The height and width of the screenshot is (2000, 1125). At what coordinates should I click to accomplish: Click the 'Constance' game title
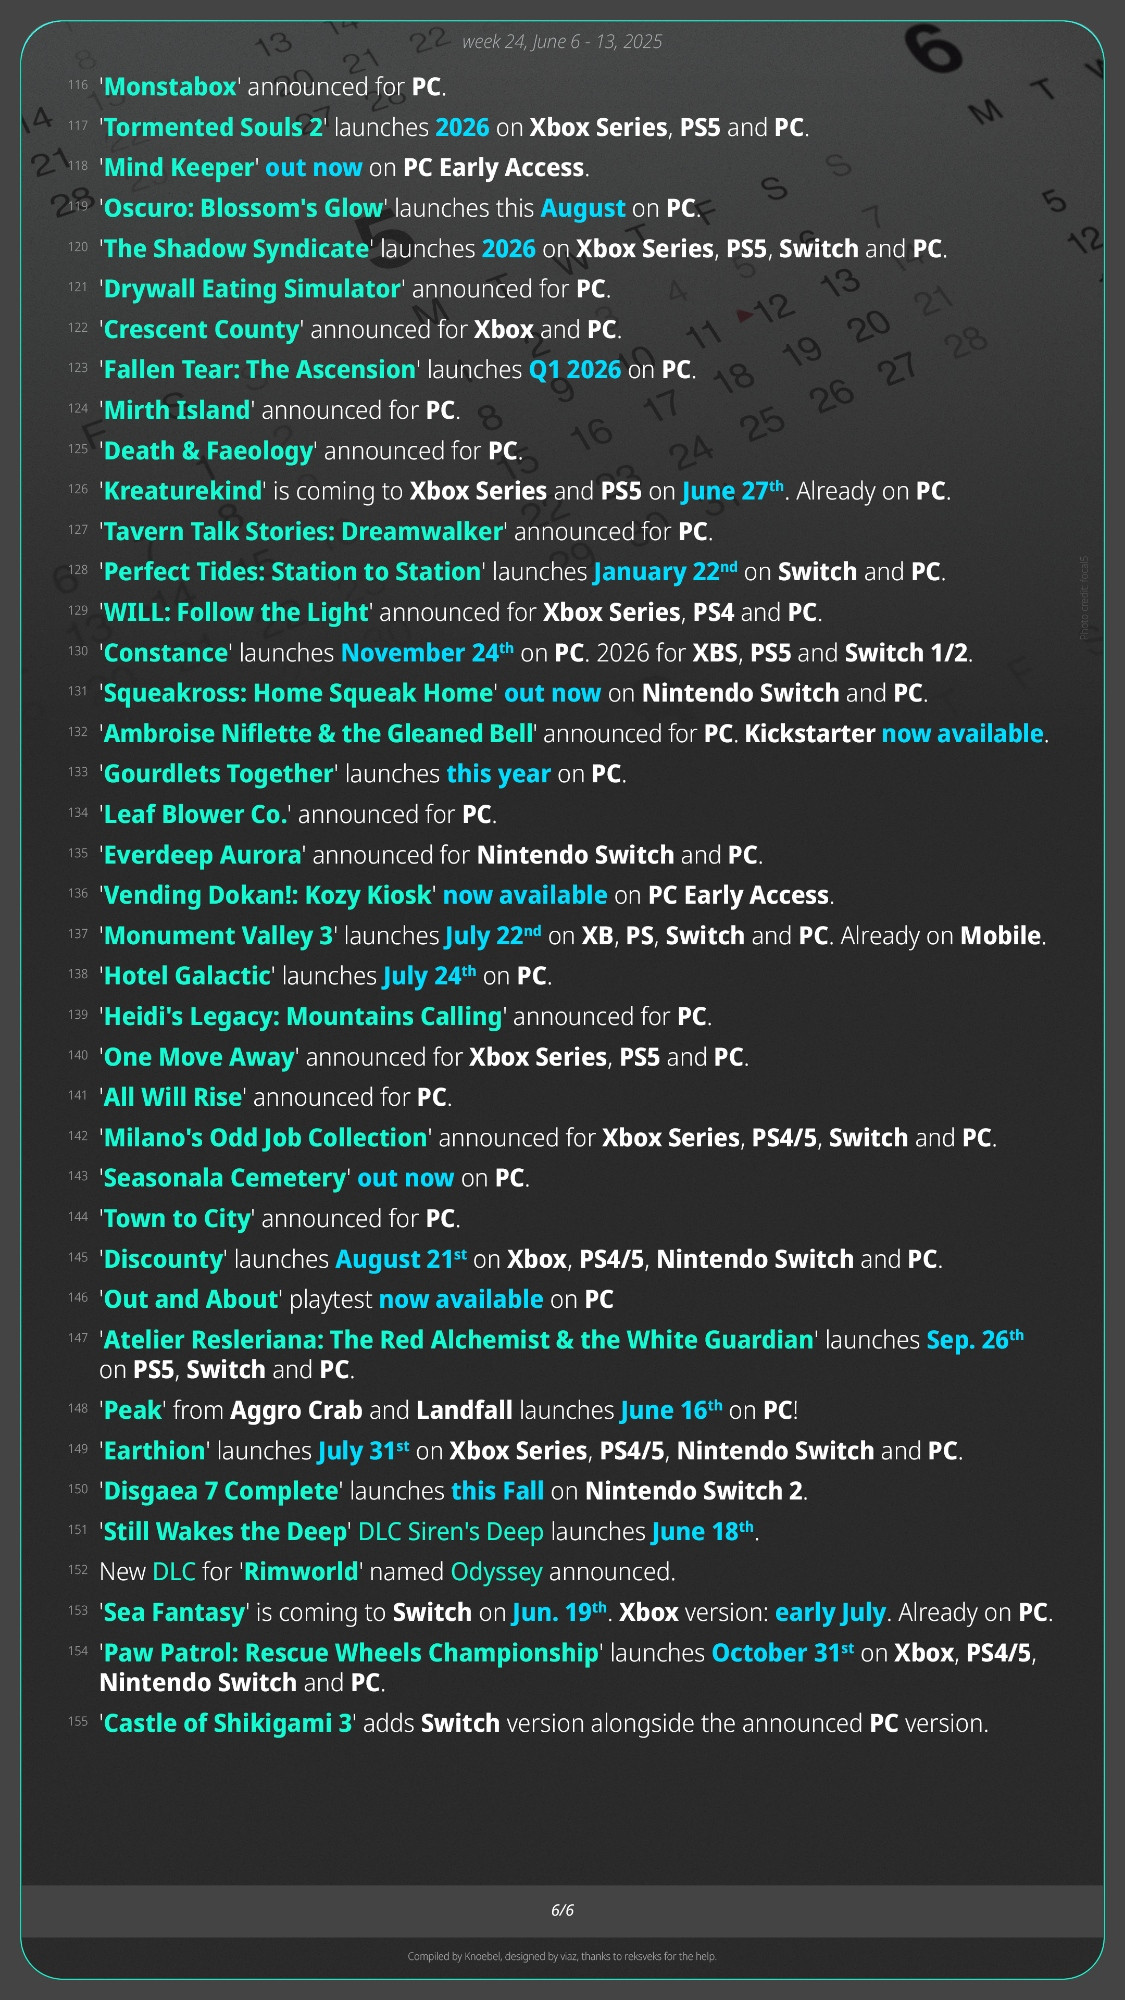166,652
